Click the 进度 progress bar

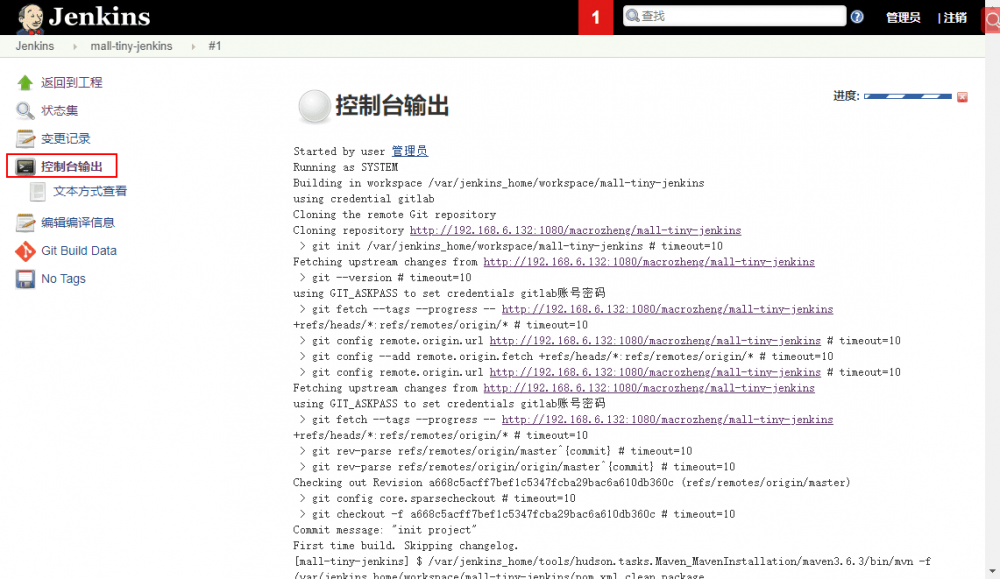(907, 95)
